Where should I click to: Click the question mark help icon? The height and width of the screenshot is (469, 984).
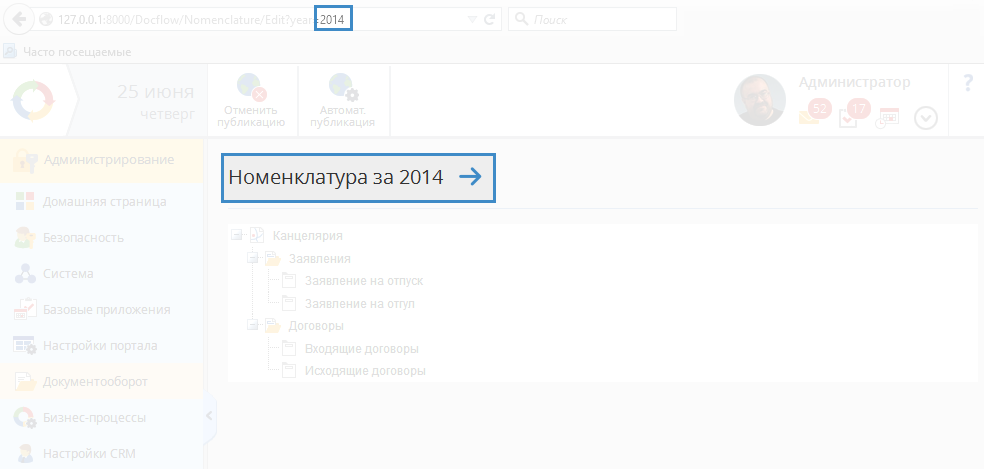[x=967, y=84]
